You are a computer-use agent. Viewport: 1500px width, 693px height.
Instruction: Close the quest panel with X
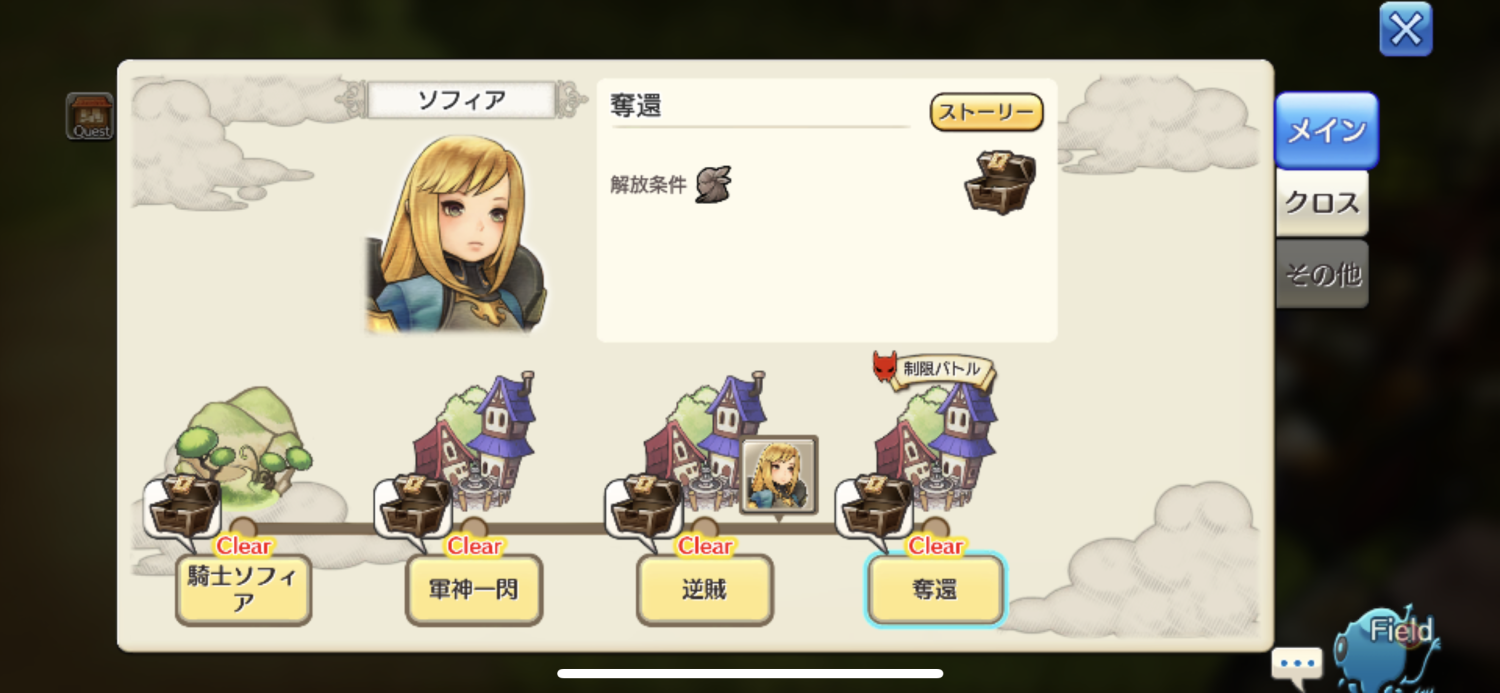point(1405,29)
